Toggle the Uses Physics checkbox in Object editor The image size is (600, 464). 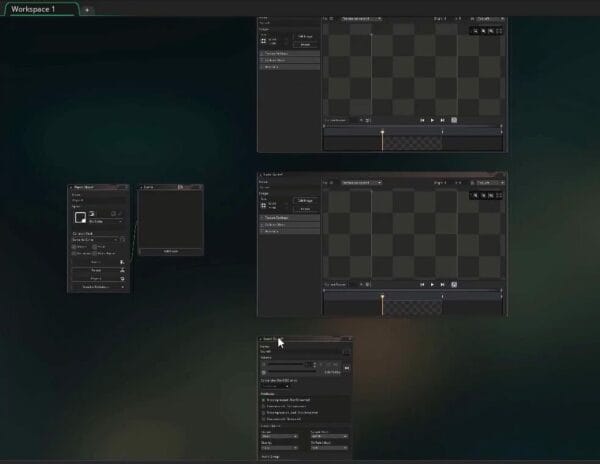coord(95,253)
